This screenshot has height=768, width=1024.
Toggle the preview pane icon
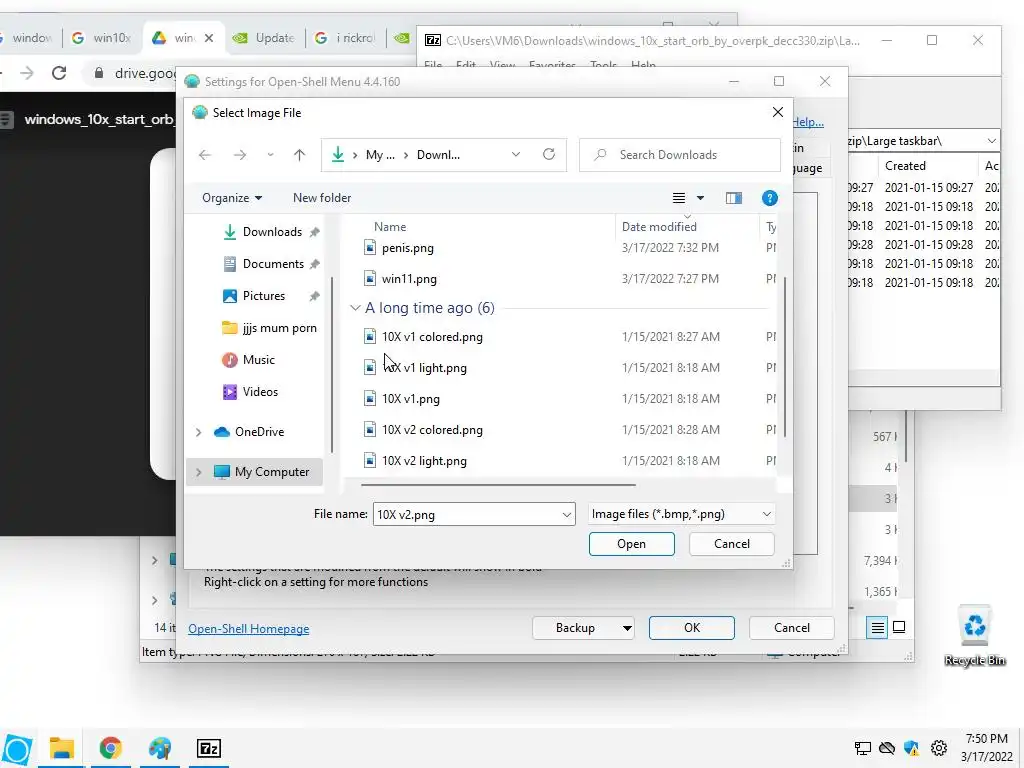click(733, 198)
